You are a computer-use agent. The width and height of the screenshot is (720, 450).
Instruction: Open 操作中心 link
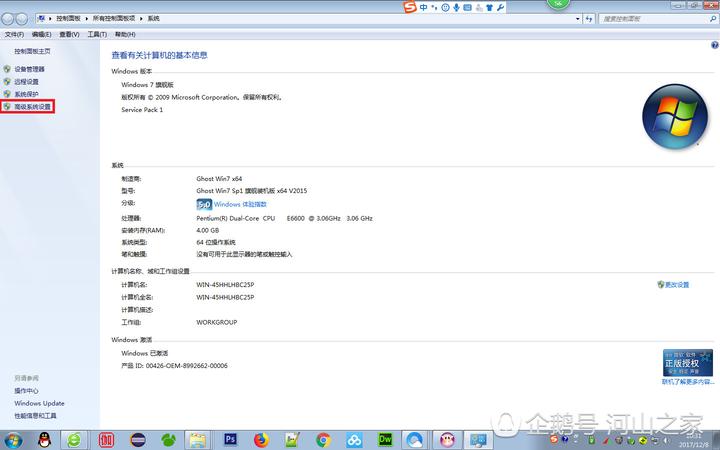coord(26,391)
